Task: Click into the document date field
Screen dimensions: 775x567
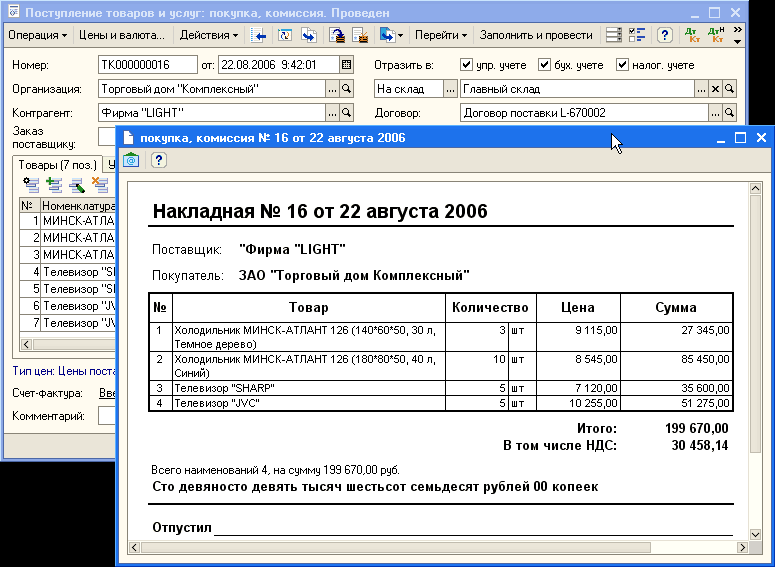Action: tap(279, 65)
